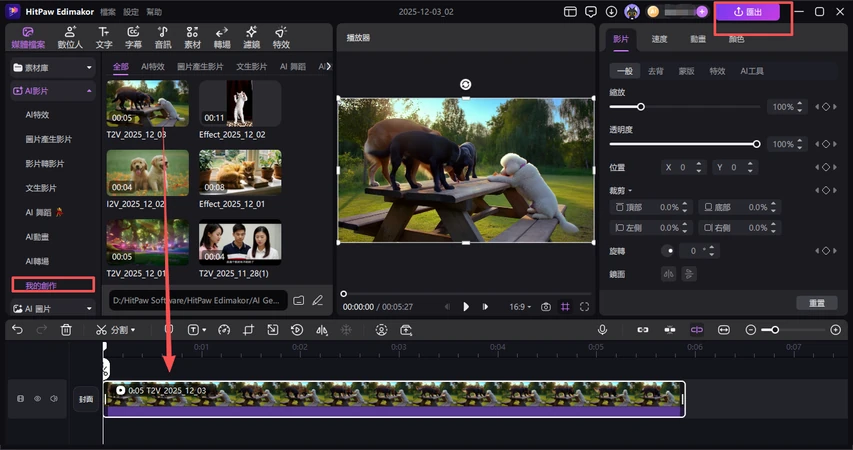
Task: Click the microphone voice-over icon
Action: click(x=603, y=329)
